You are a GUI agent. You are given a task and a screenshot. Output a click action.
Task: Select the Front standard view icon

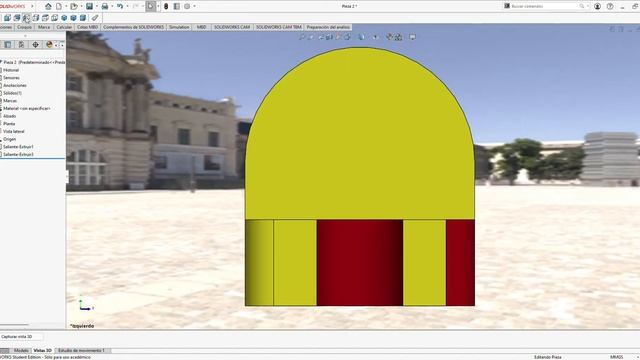(7, 18)
